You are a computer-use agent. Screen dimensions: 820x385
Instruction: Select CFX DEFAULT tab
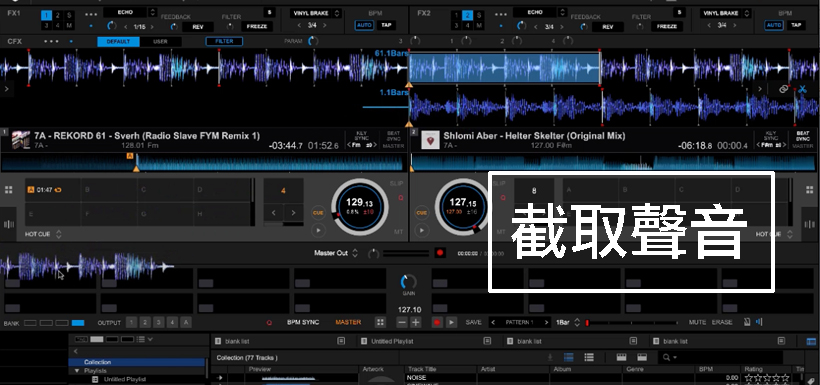pos(118,42)
